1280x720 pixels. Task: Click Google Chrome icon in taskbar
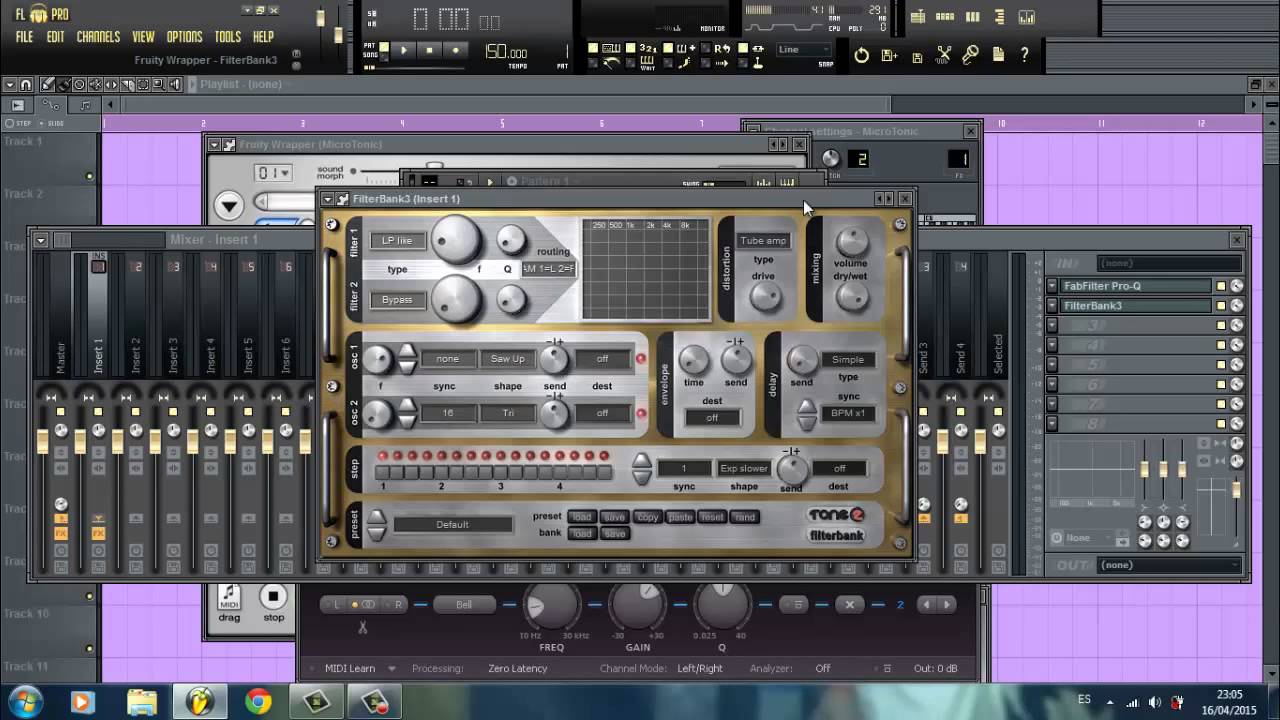(x=258, y=702)
